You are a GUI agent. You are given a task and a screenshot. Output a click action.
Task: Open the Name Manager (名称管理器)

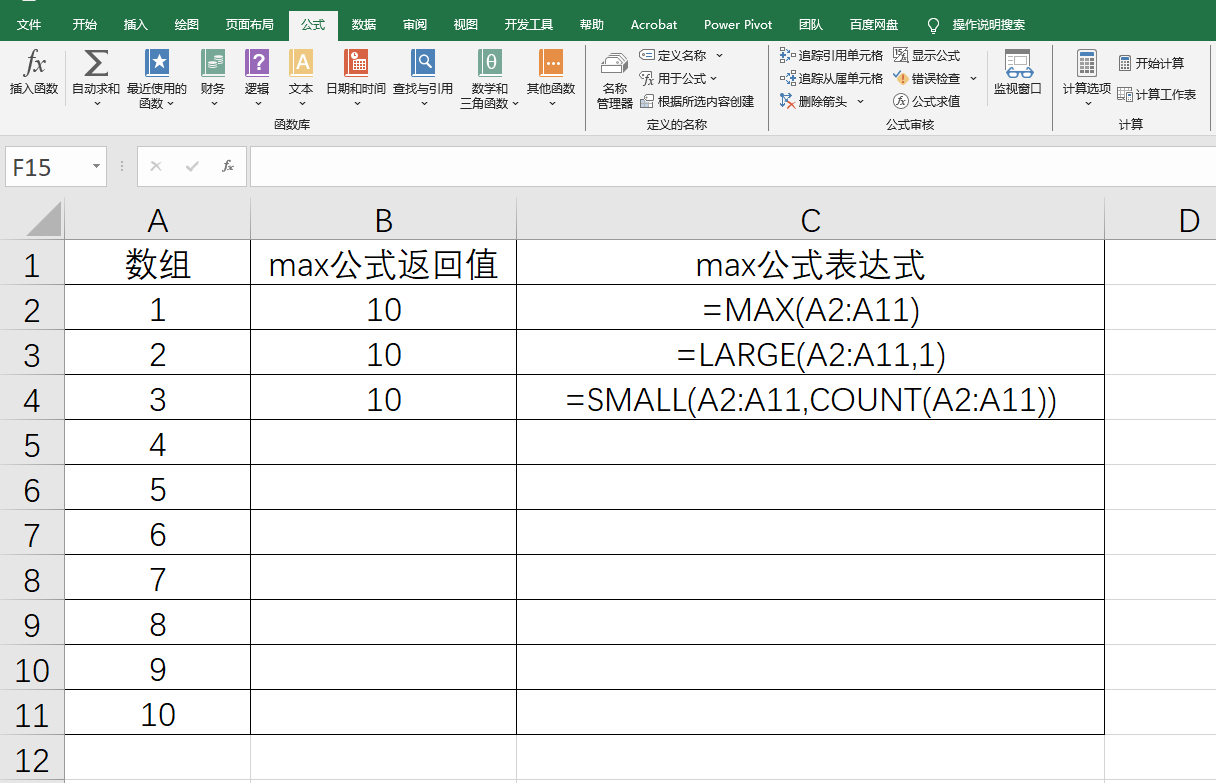pyautogui.click(x=615, y=80)
